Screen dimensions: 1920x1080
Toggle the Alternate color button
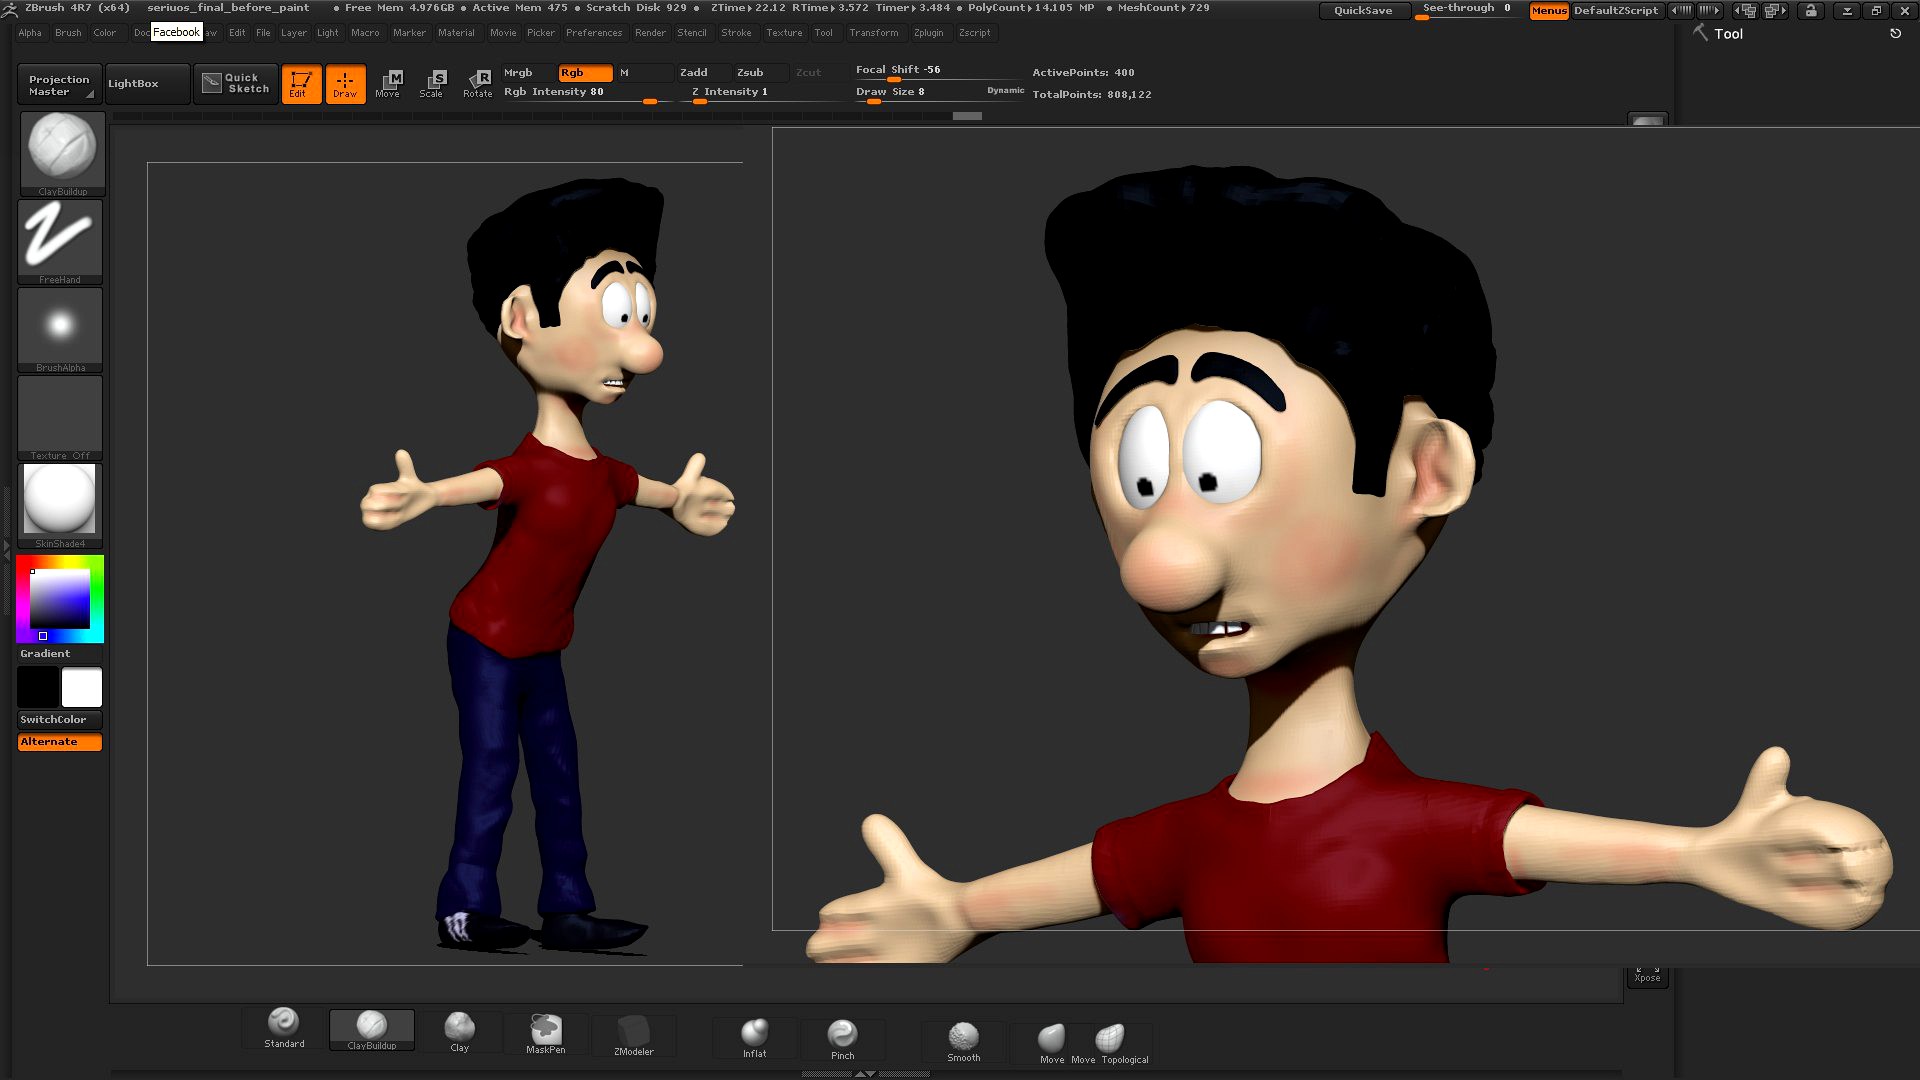pos(60,742)
